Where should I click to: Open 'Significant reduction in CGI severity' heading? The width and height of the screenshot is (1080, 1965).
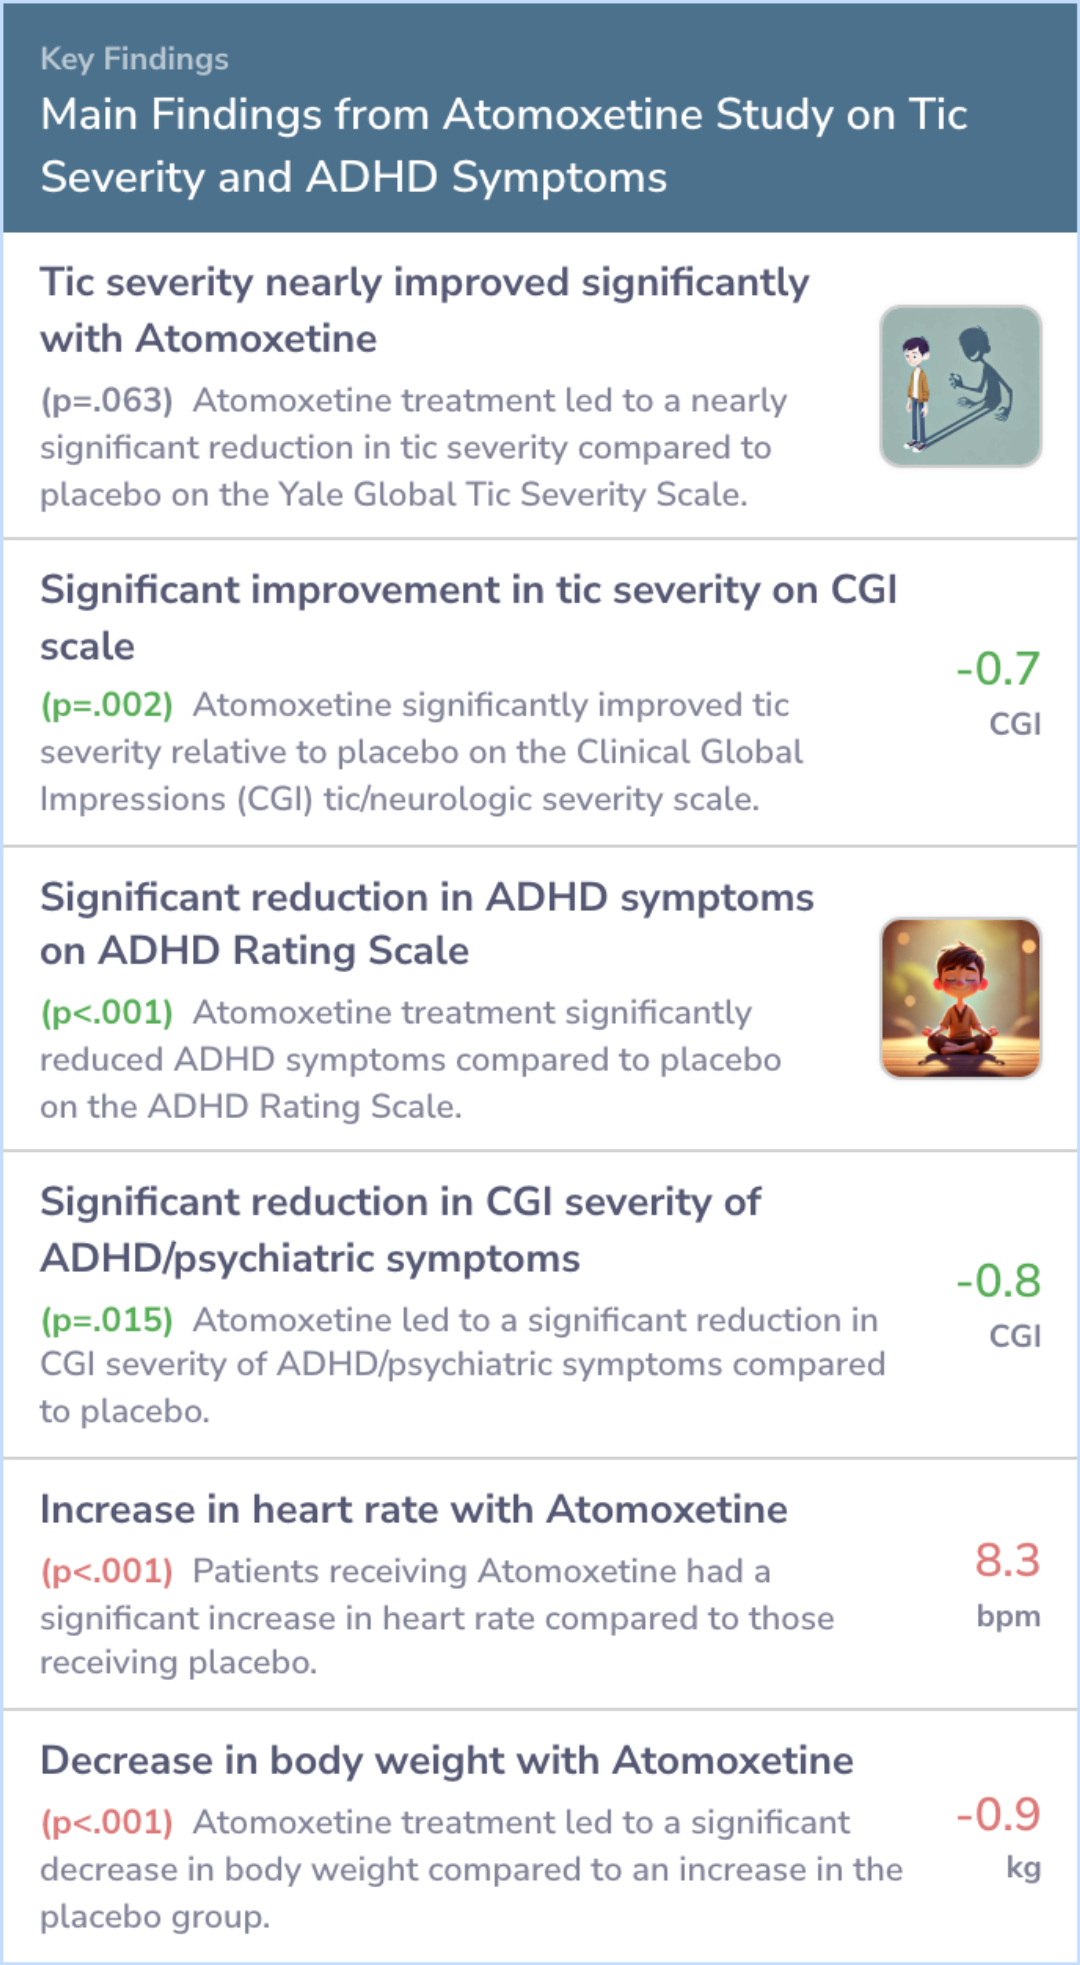coord(400,1229)
